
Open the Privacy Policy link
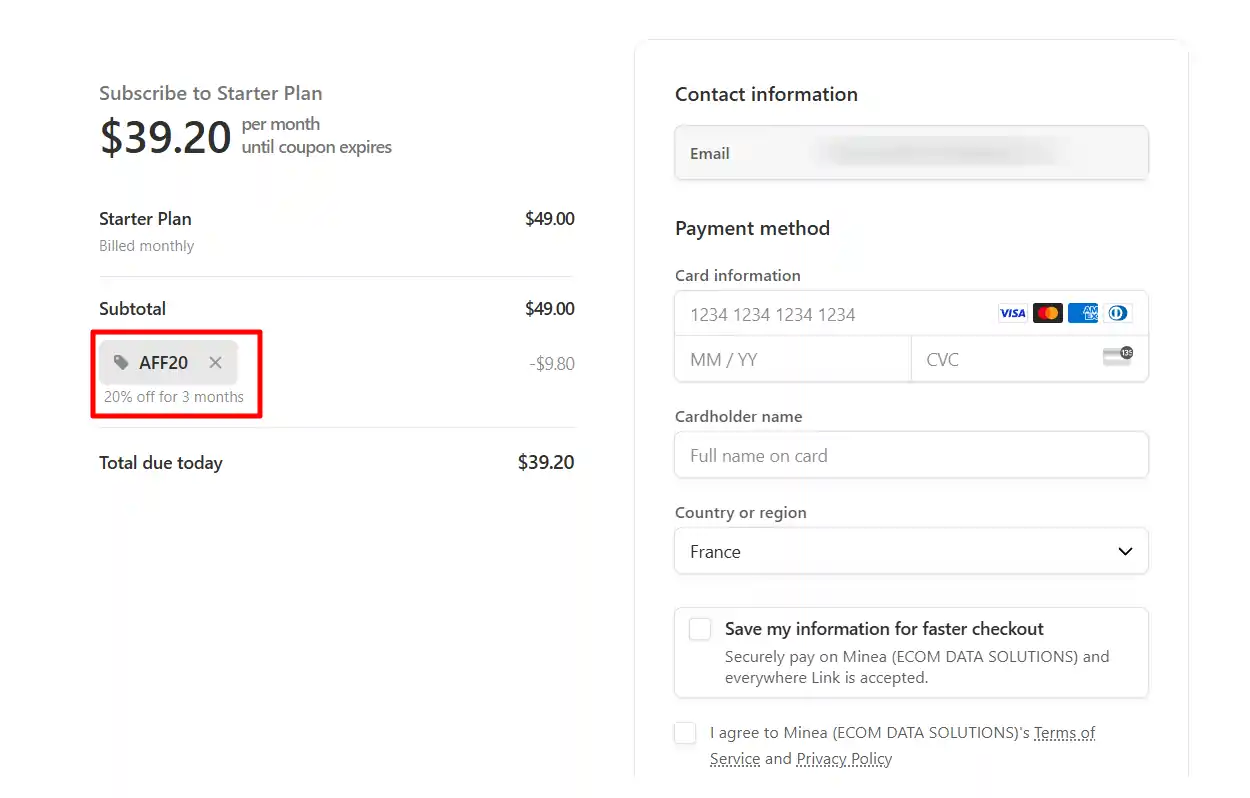(x=843, y=758)
